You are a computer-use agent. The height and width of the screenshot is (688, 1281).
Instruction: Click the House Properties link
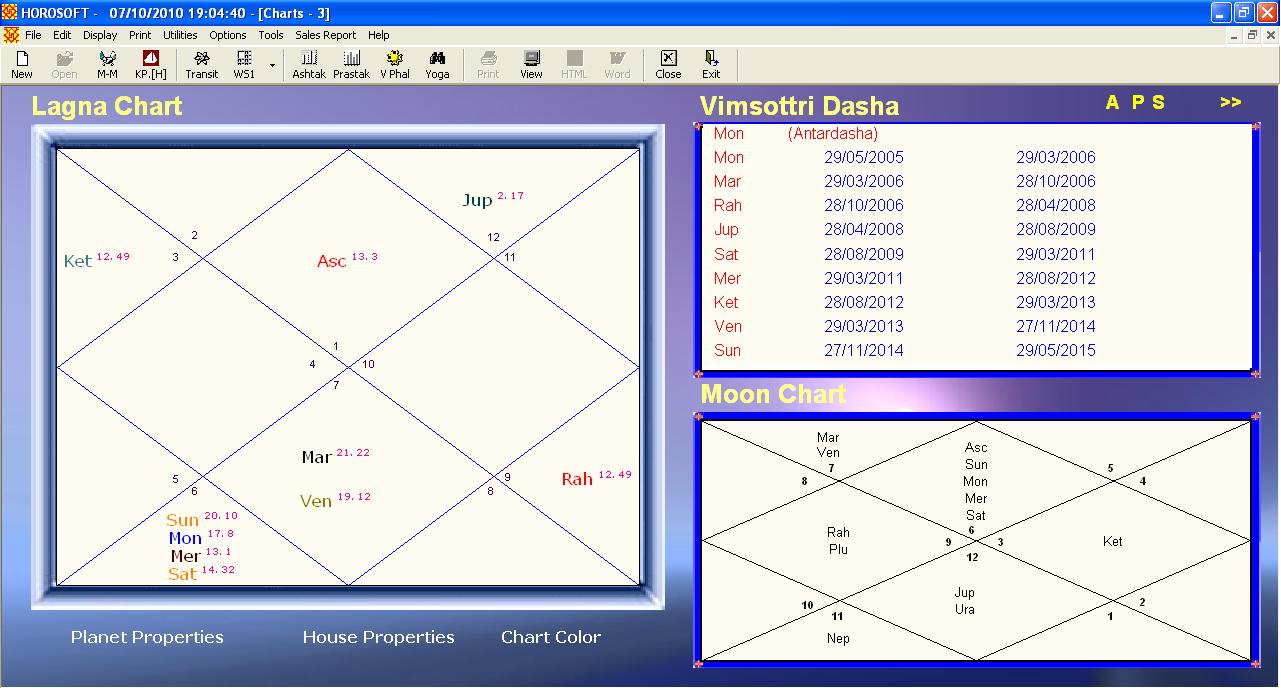click(x=378, y=637)
